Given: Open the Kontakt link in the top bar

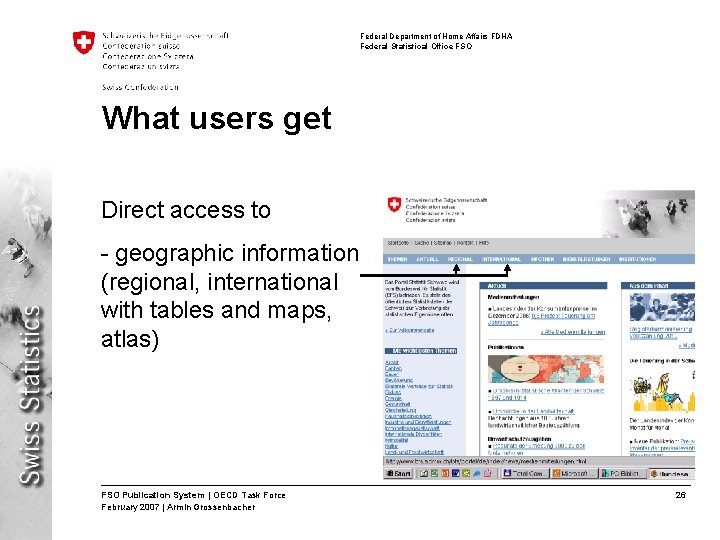Looking at the screenshot, I should pos(465,243).
